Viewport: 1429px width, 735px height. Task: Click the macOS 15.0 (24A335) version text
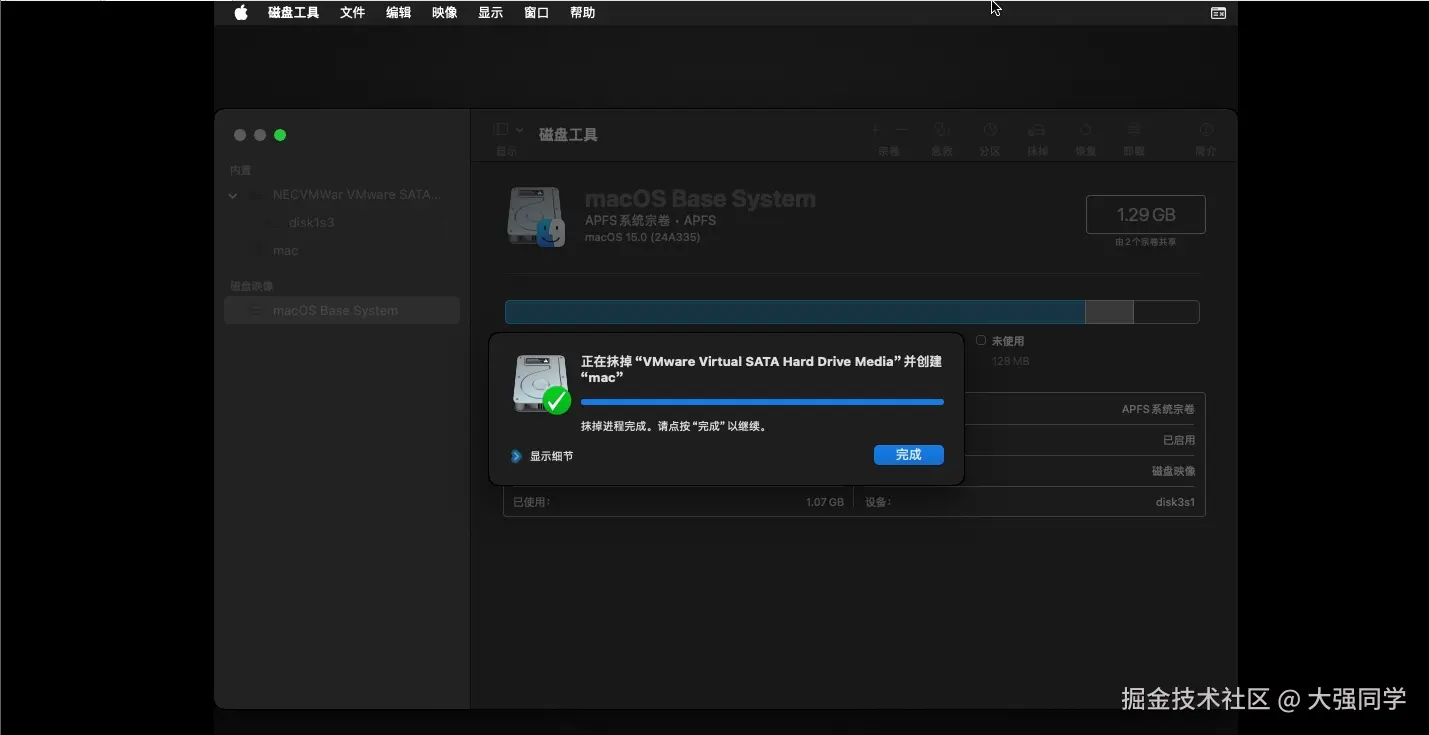(x=642, y=238)
